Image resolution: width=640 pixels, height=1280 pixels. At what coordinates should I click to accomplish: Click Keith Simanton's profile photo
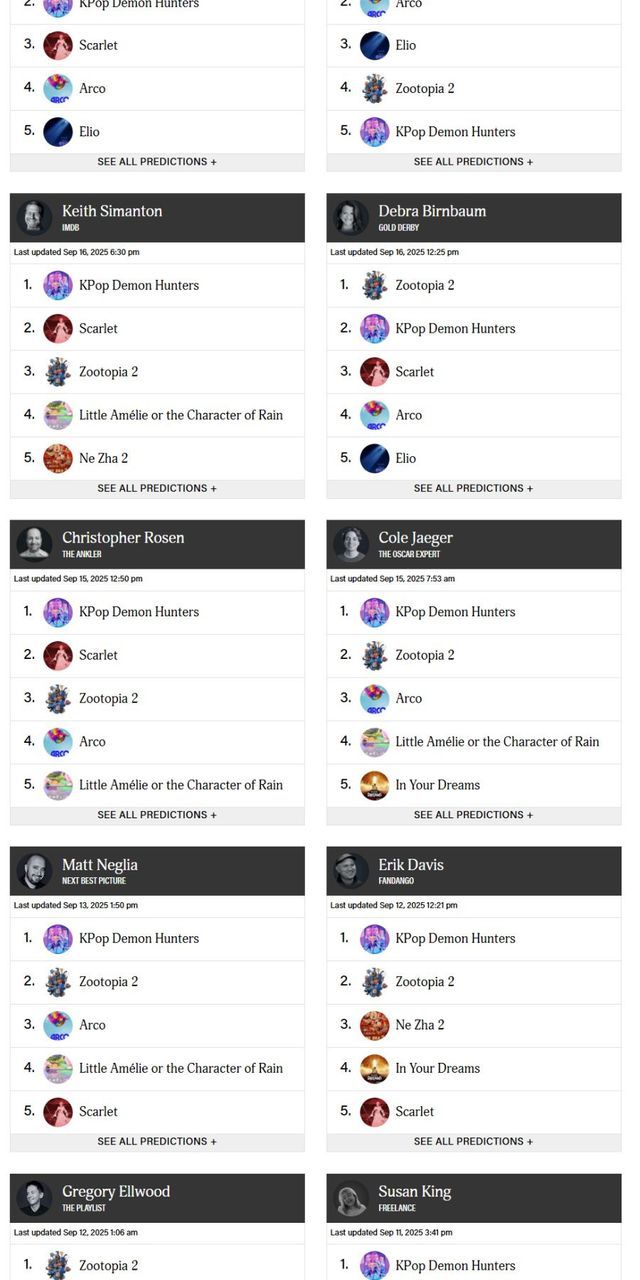coord(34,217)
